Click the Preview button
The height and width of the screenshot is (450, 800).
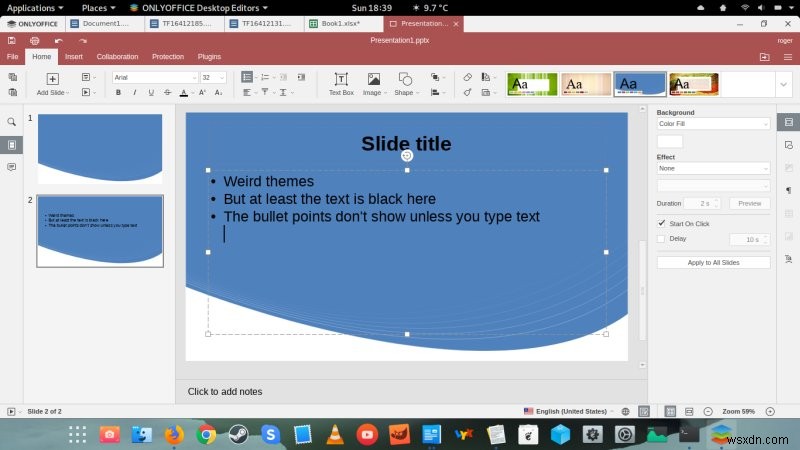(749, 203)
